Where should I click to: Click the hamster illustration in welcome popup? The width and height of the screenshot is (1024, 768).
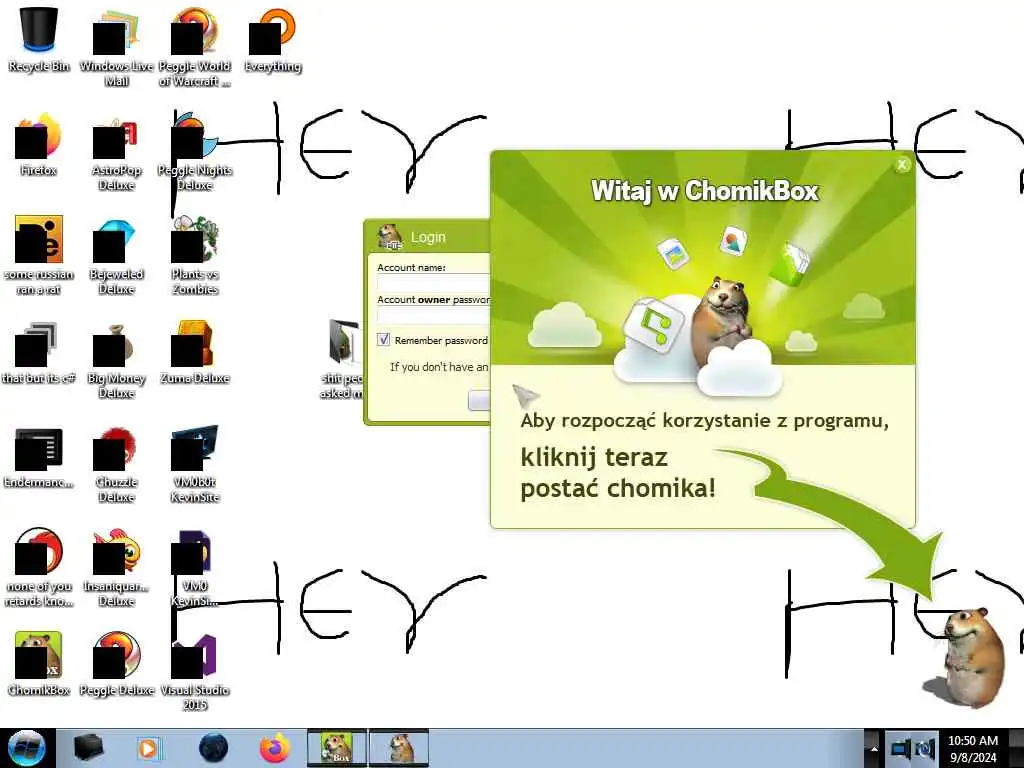coord(722,321)
